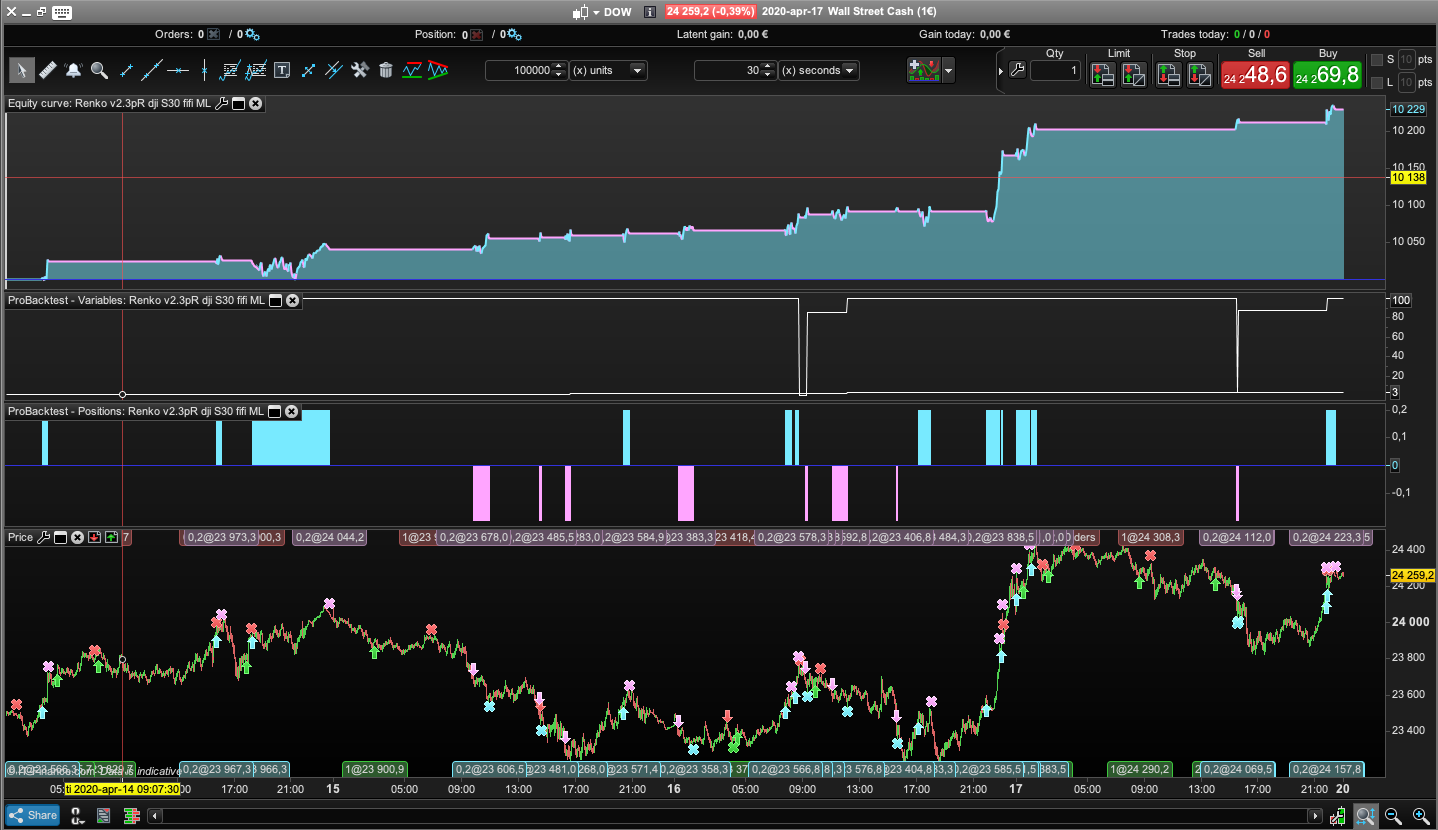
Task: Select the cursor arrow tool
Action: click(x=22, y=70)
